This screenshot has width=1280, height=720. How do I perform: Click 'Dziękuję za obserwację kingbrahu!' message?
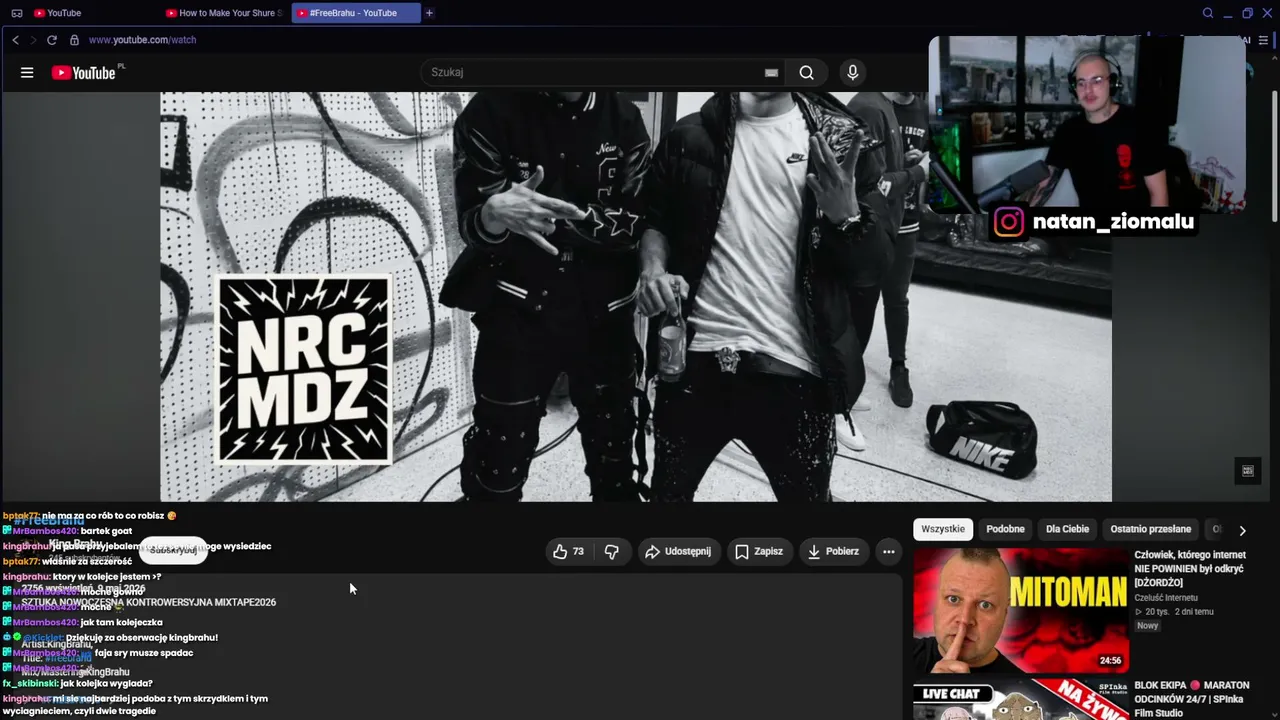click(x=142, y=638)
